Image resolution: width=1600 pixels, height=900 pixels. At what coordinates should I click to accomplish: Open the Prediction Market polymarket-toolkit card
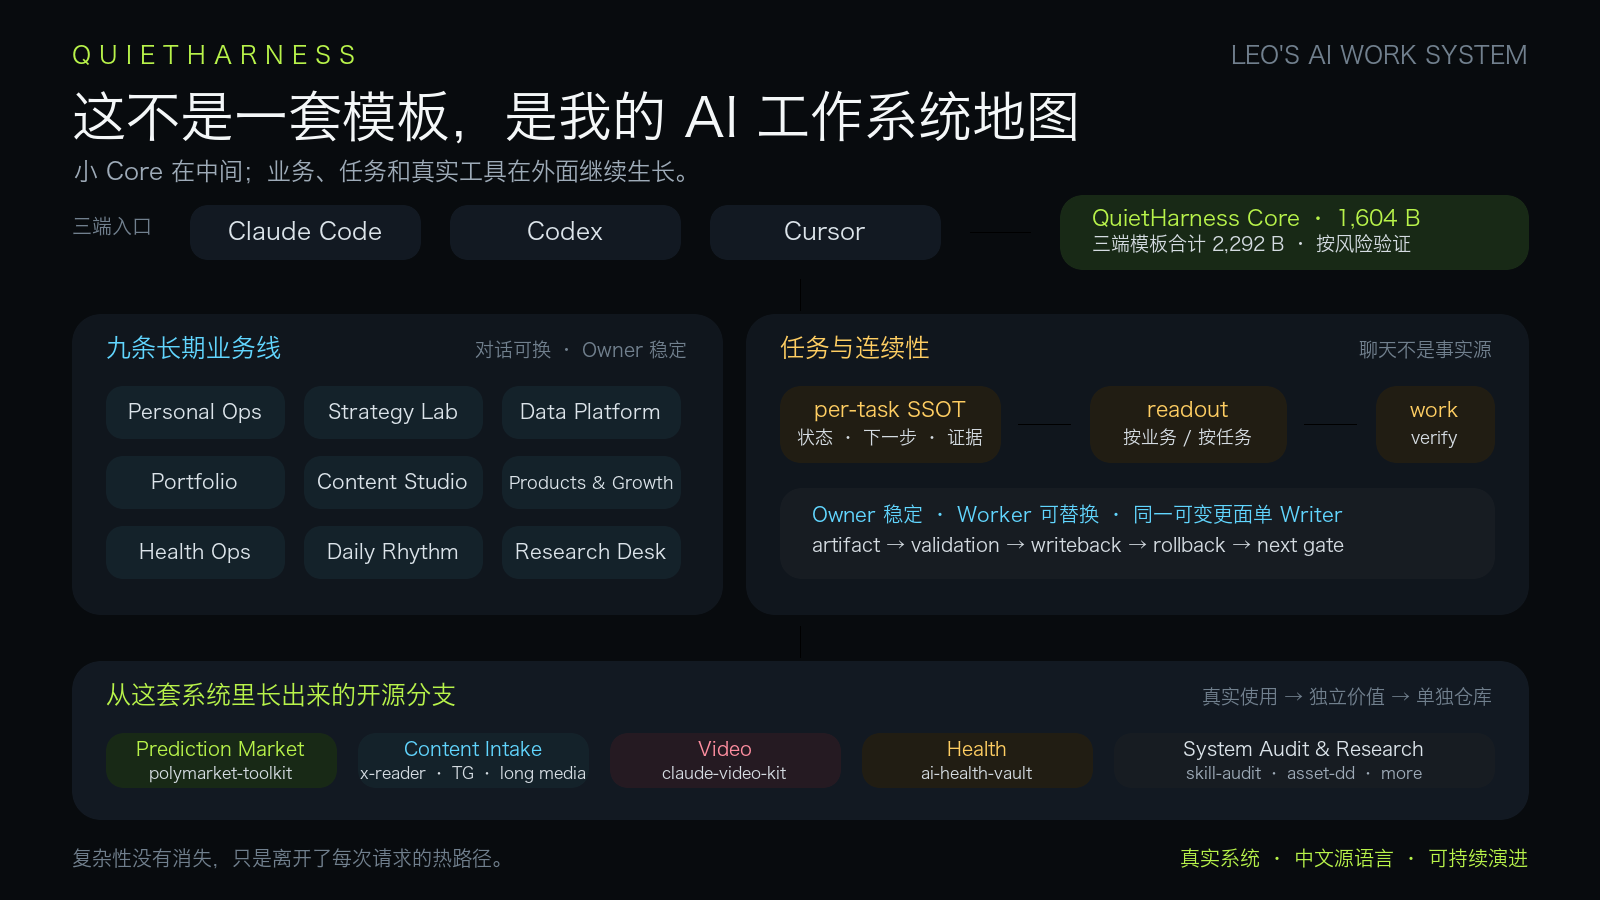click(x=221, y=760)
